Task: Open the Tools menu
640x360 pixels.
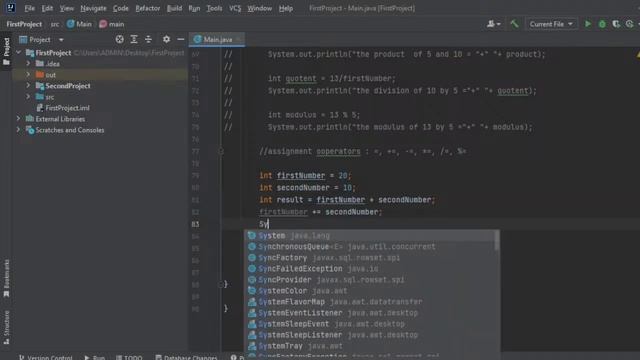Action: click(x=214, y=8)
